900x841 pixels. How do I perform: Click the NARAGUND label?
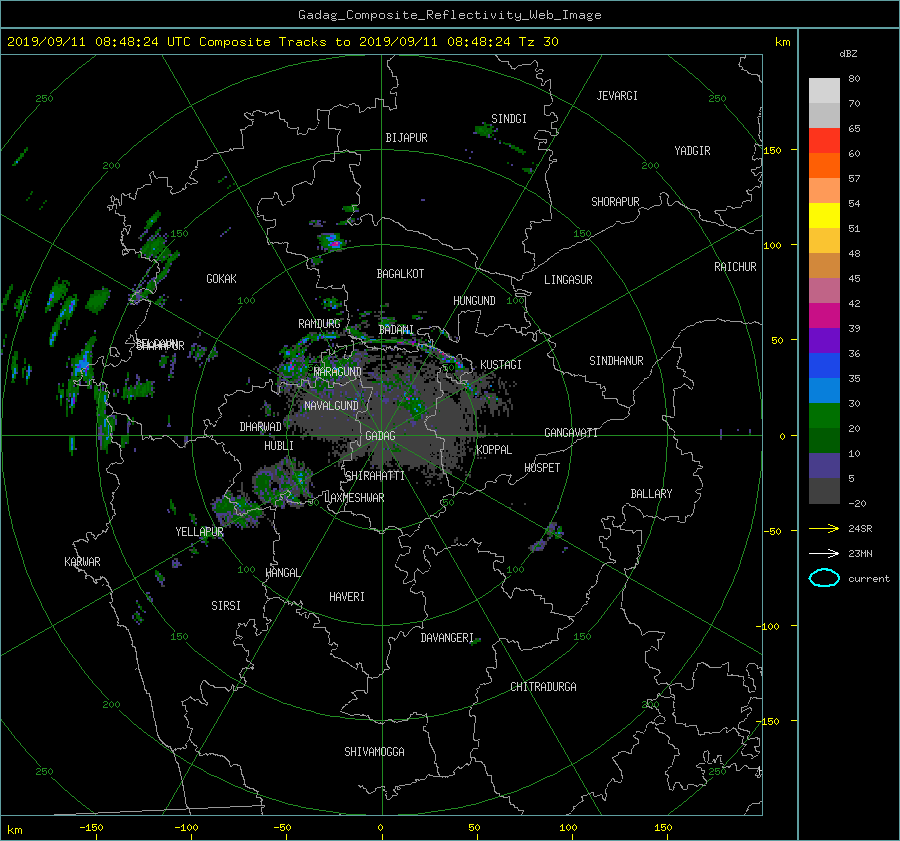[338, 372]
